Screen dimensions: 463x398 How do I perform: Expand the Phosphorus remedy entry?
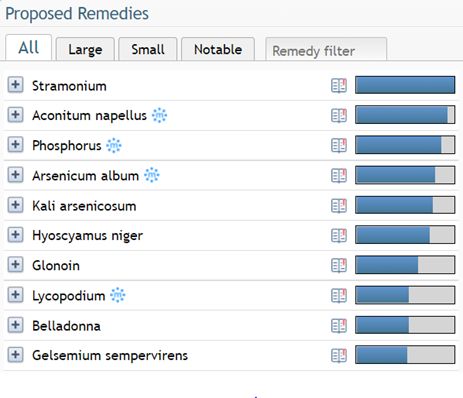pyautogui.click(x=15, y=145)
